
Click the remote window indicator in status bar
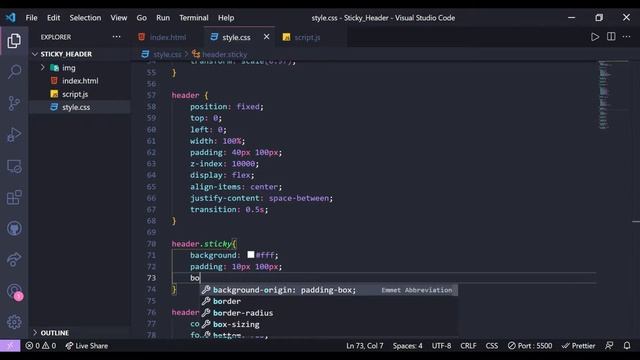point(10,346)
